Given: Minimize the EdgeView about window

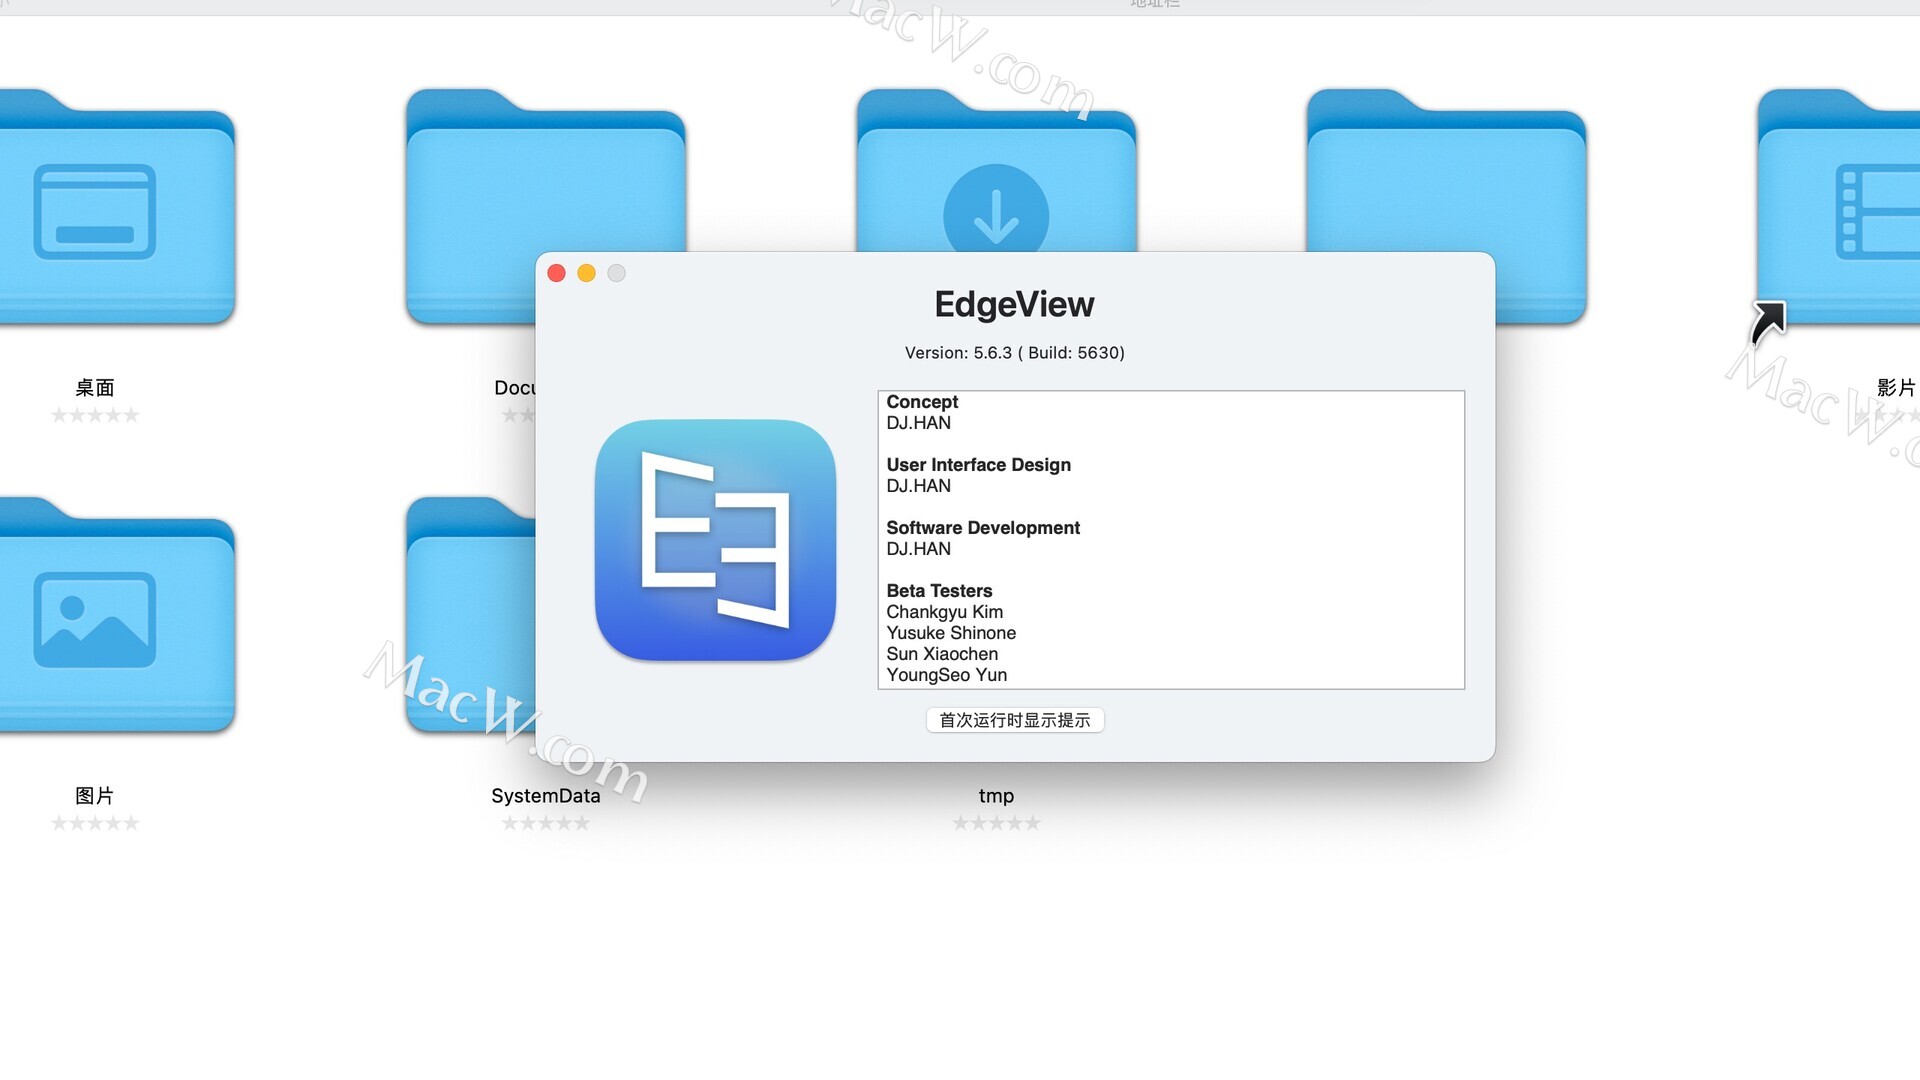Looking at the screenshot, I should tap(587, 273).
